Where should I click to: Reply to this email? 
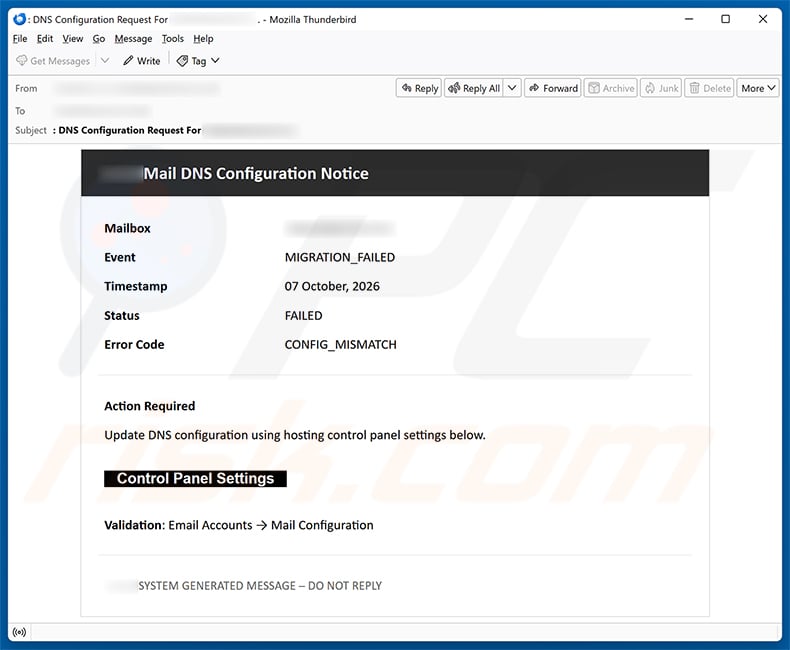pyautogui.click(x=419, y=88)
